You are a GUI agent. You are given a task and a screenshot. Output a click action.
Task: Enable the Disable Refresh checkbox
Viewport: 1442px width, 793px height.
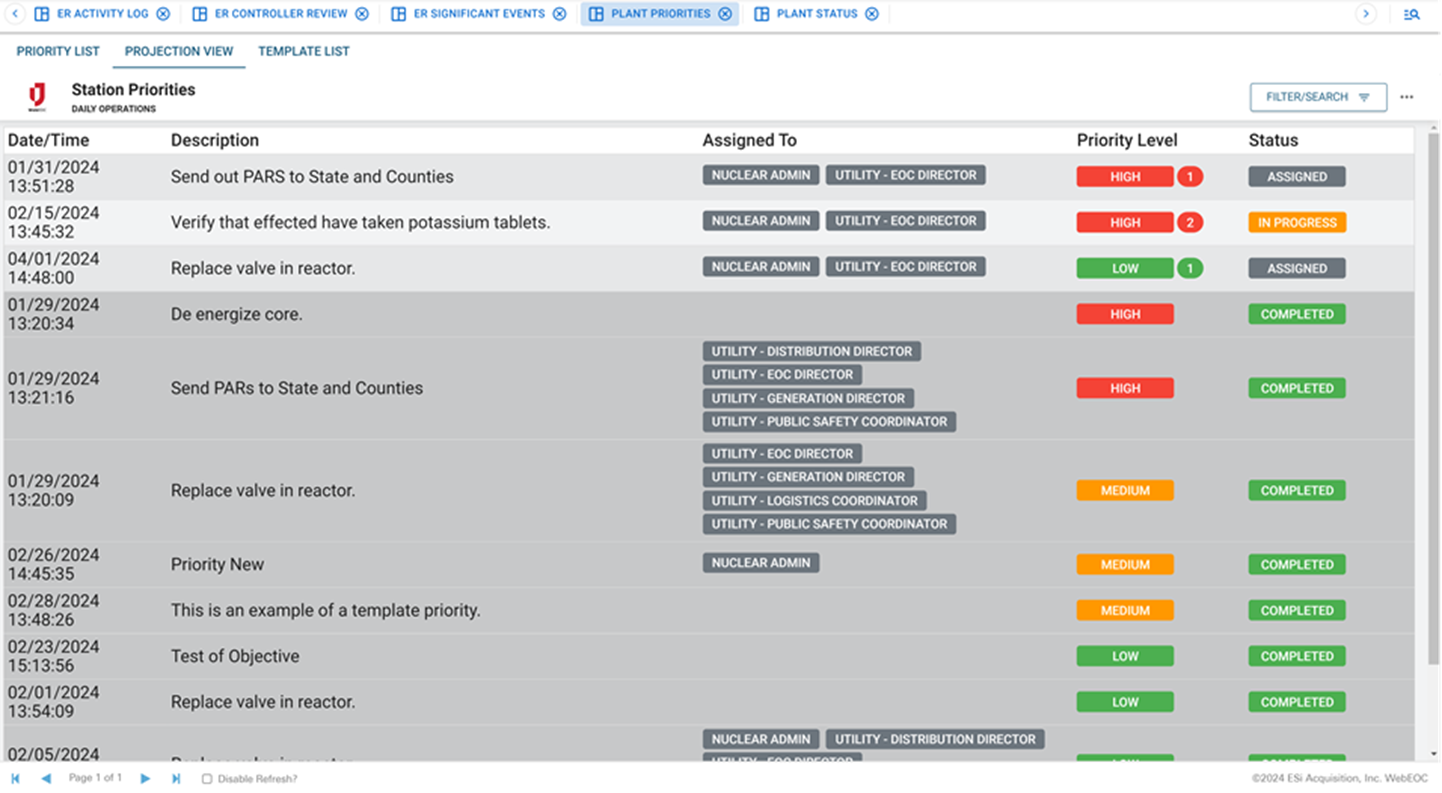click(x=206, y=778)
